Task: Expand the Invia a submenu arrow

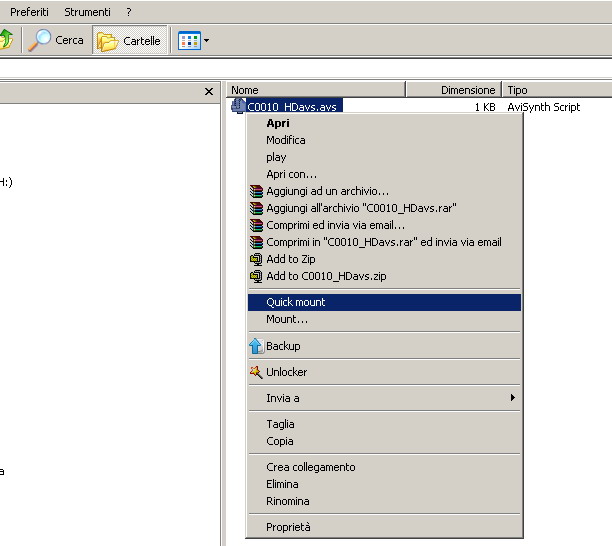Action: click(512, 398)
